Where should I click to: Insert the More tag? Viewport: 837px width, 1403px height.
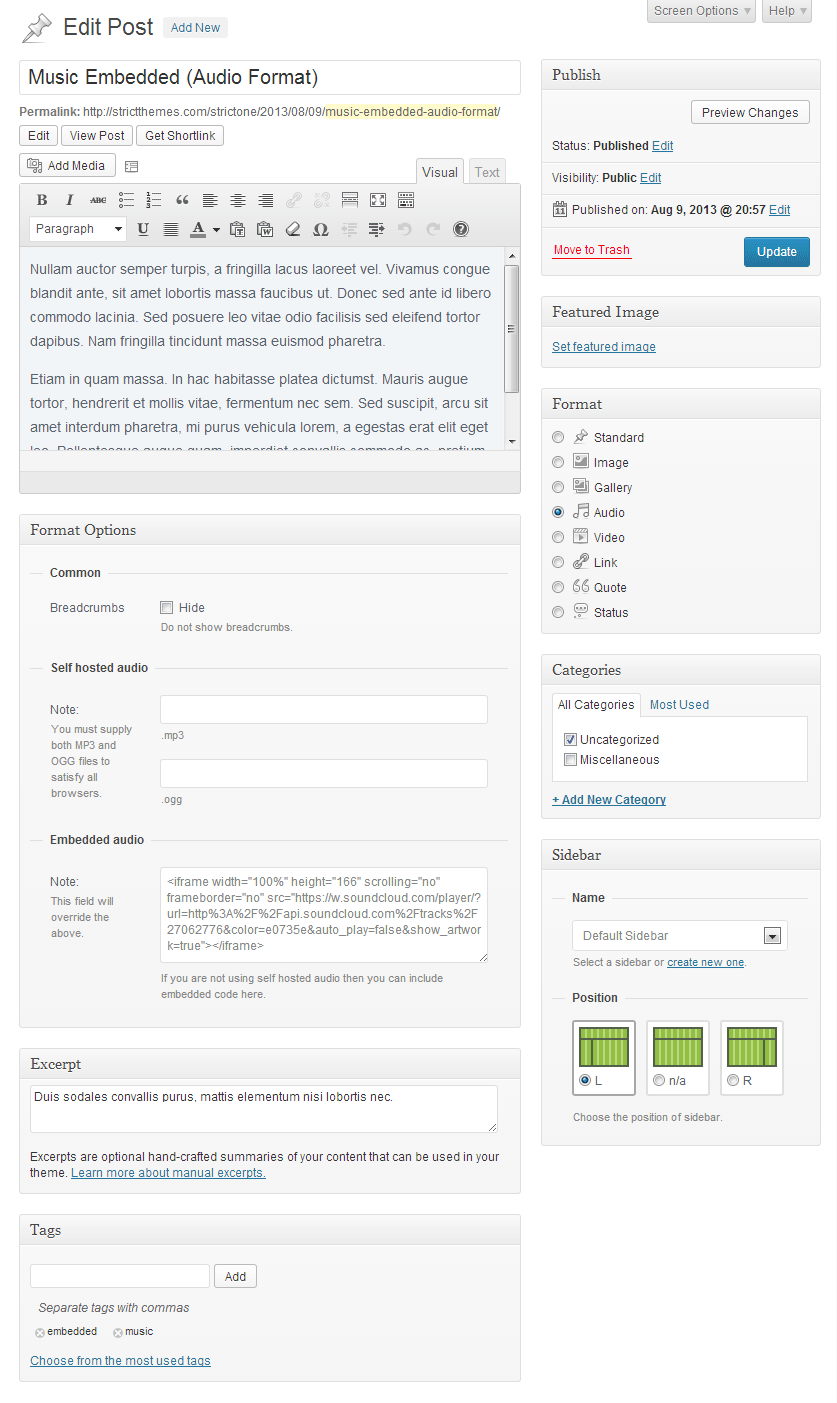tap(350, 200)
